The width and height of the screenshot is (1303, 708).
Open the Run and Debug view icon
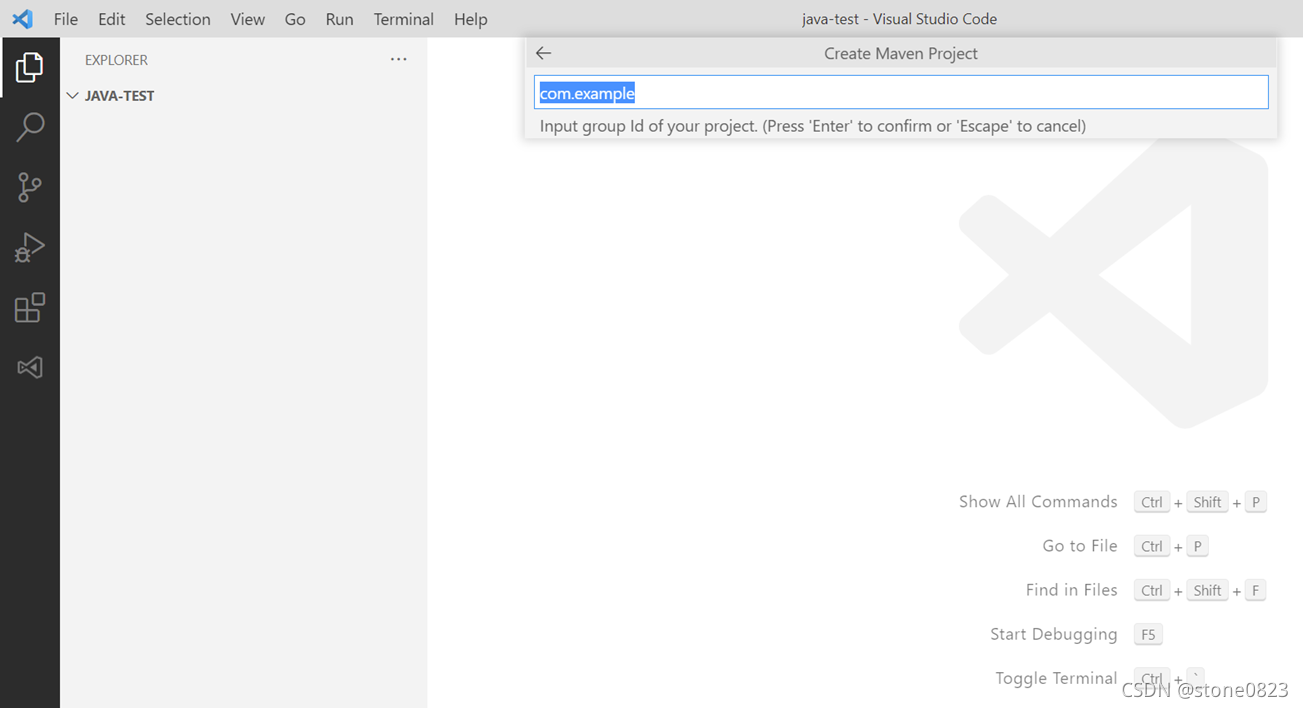(x=30, y=247)
